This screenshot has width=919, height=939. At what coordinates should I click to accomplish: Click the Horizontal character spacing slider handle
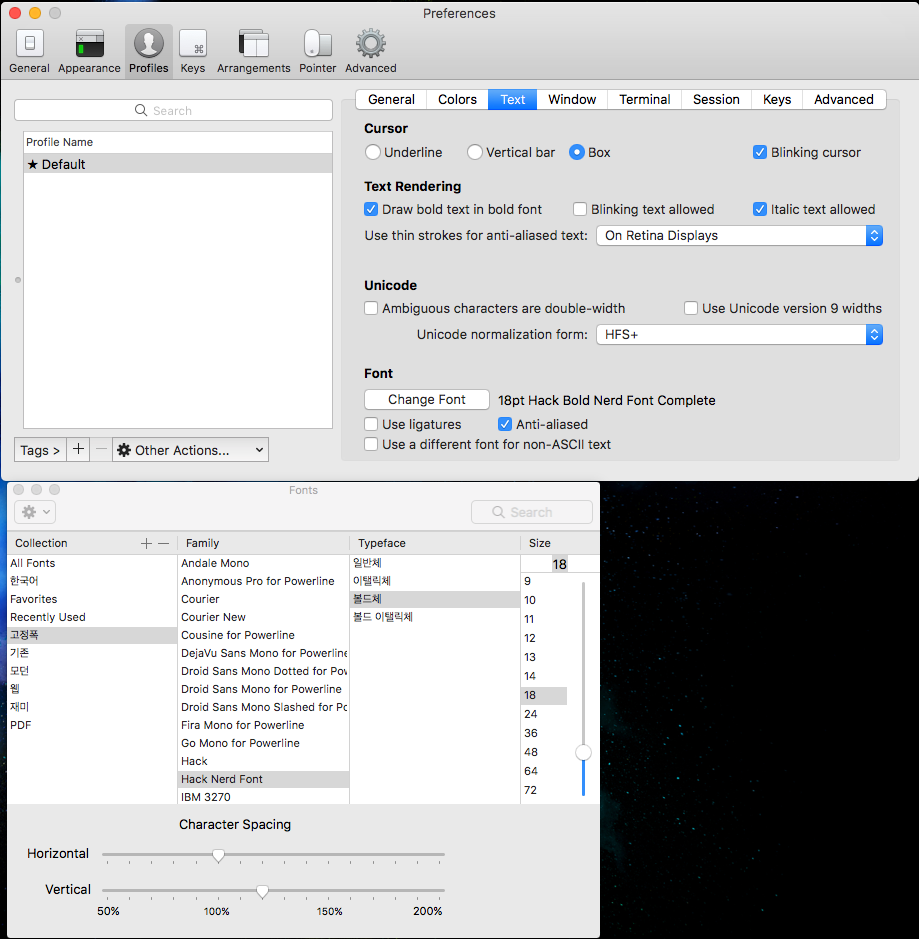pyautogui.click(x=218, y=855)
